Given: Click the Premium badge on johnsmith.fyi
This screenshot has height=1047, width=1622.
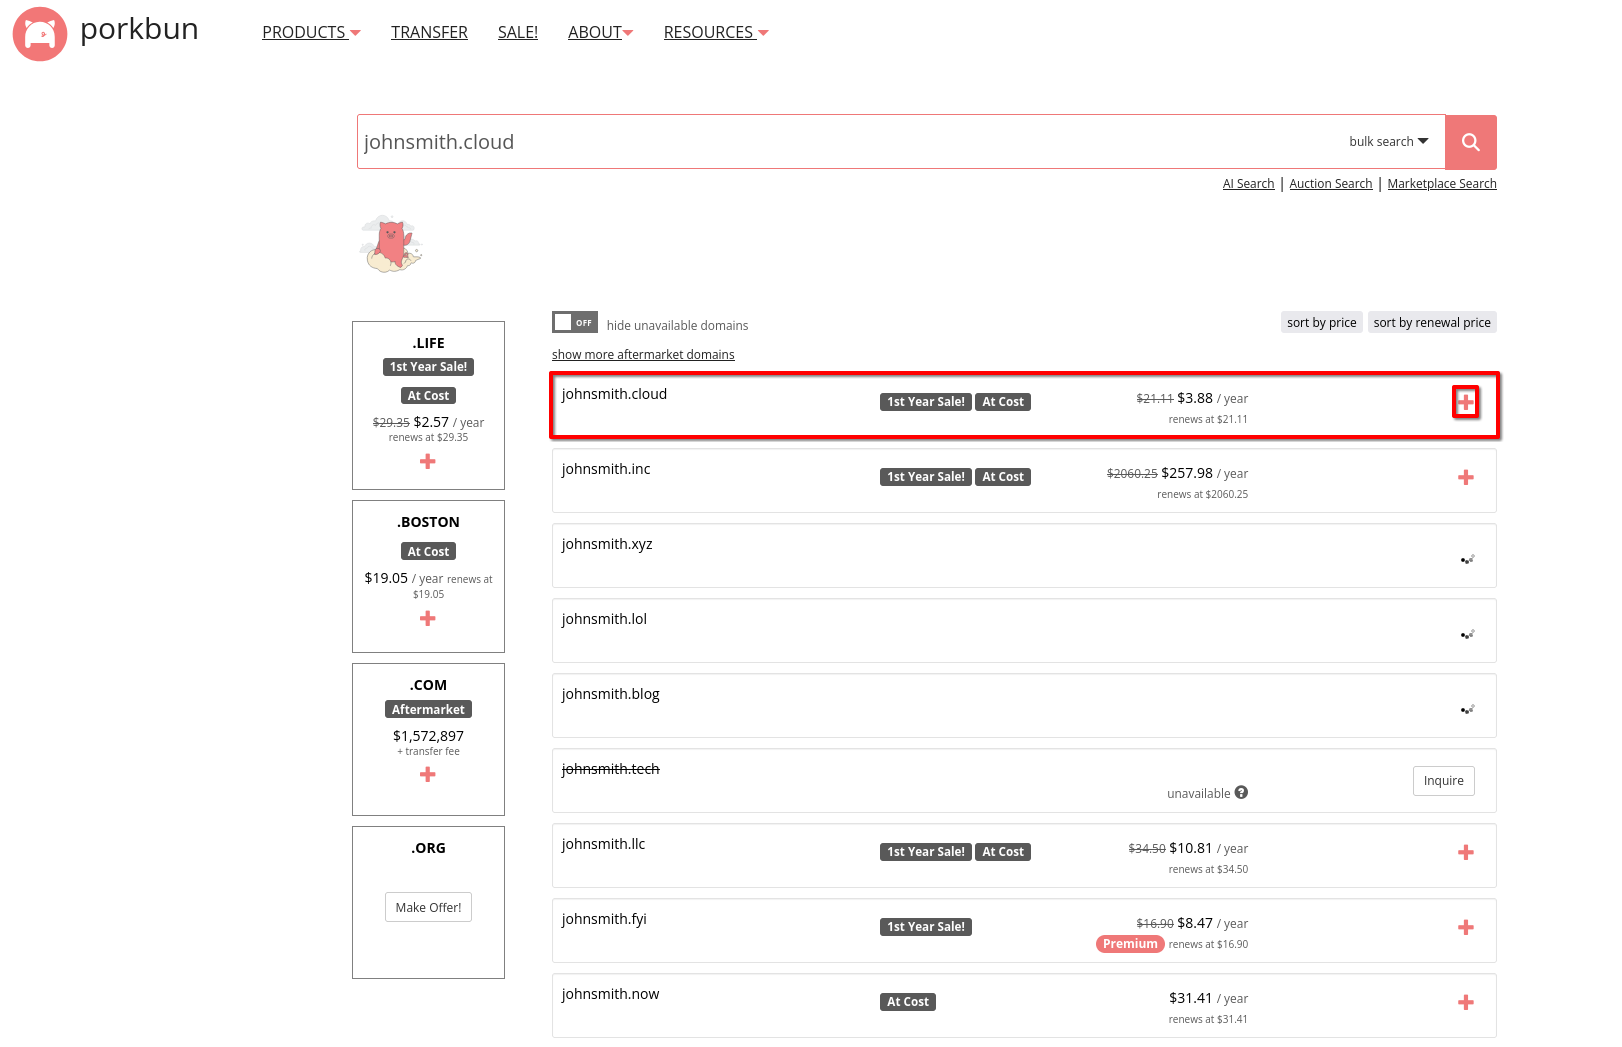Looking at the screenshot, I should (x=1130, y=944).
